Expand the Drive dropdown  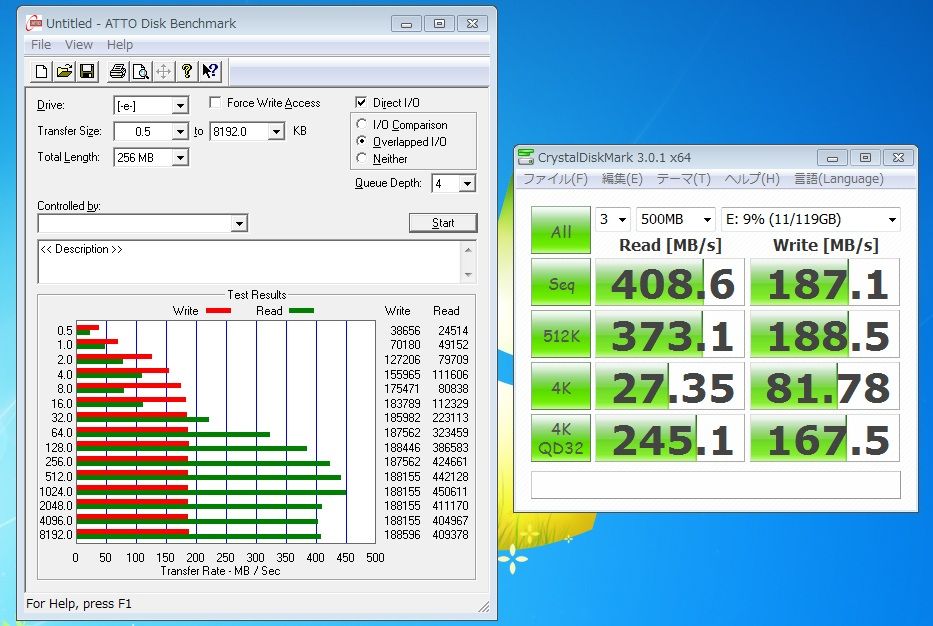pyautogui.click(x=180, y=106)
